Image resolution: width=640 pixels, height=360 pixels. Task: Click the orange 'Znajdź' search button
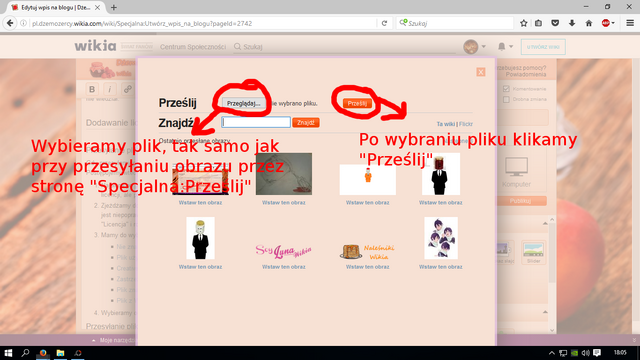[x=306, y=122]
